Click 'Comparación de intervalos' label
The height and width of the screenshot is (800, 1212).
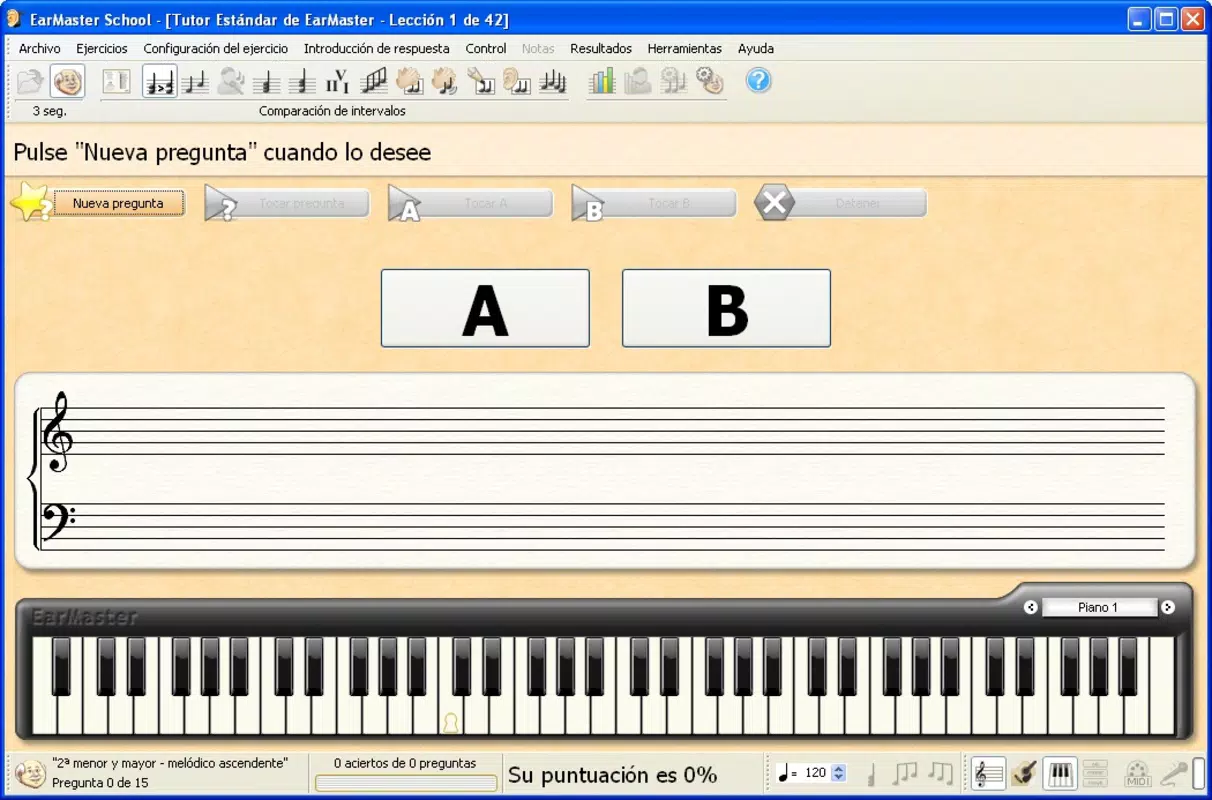pyautogui.click(x=332, y=111)
